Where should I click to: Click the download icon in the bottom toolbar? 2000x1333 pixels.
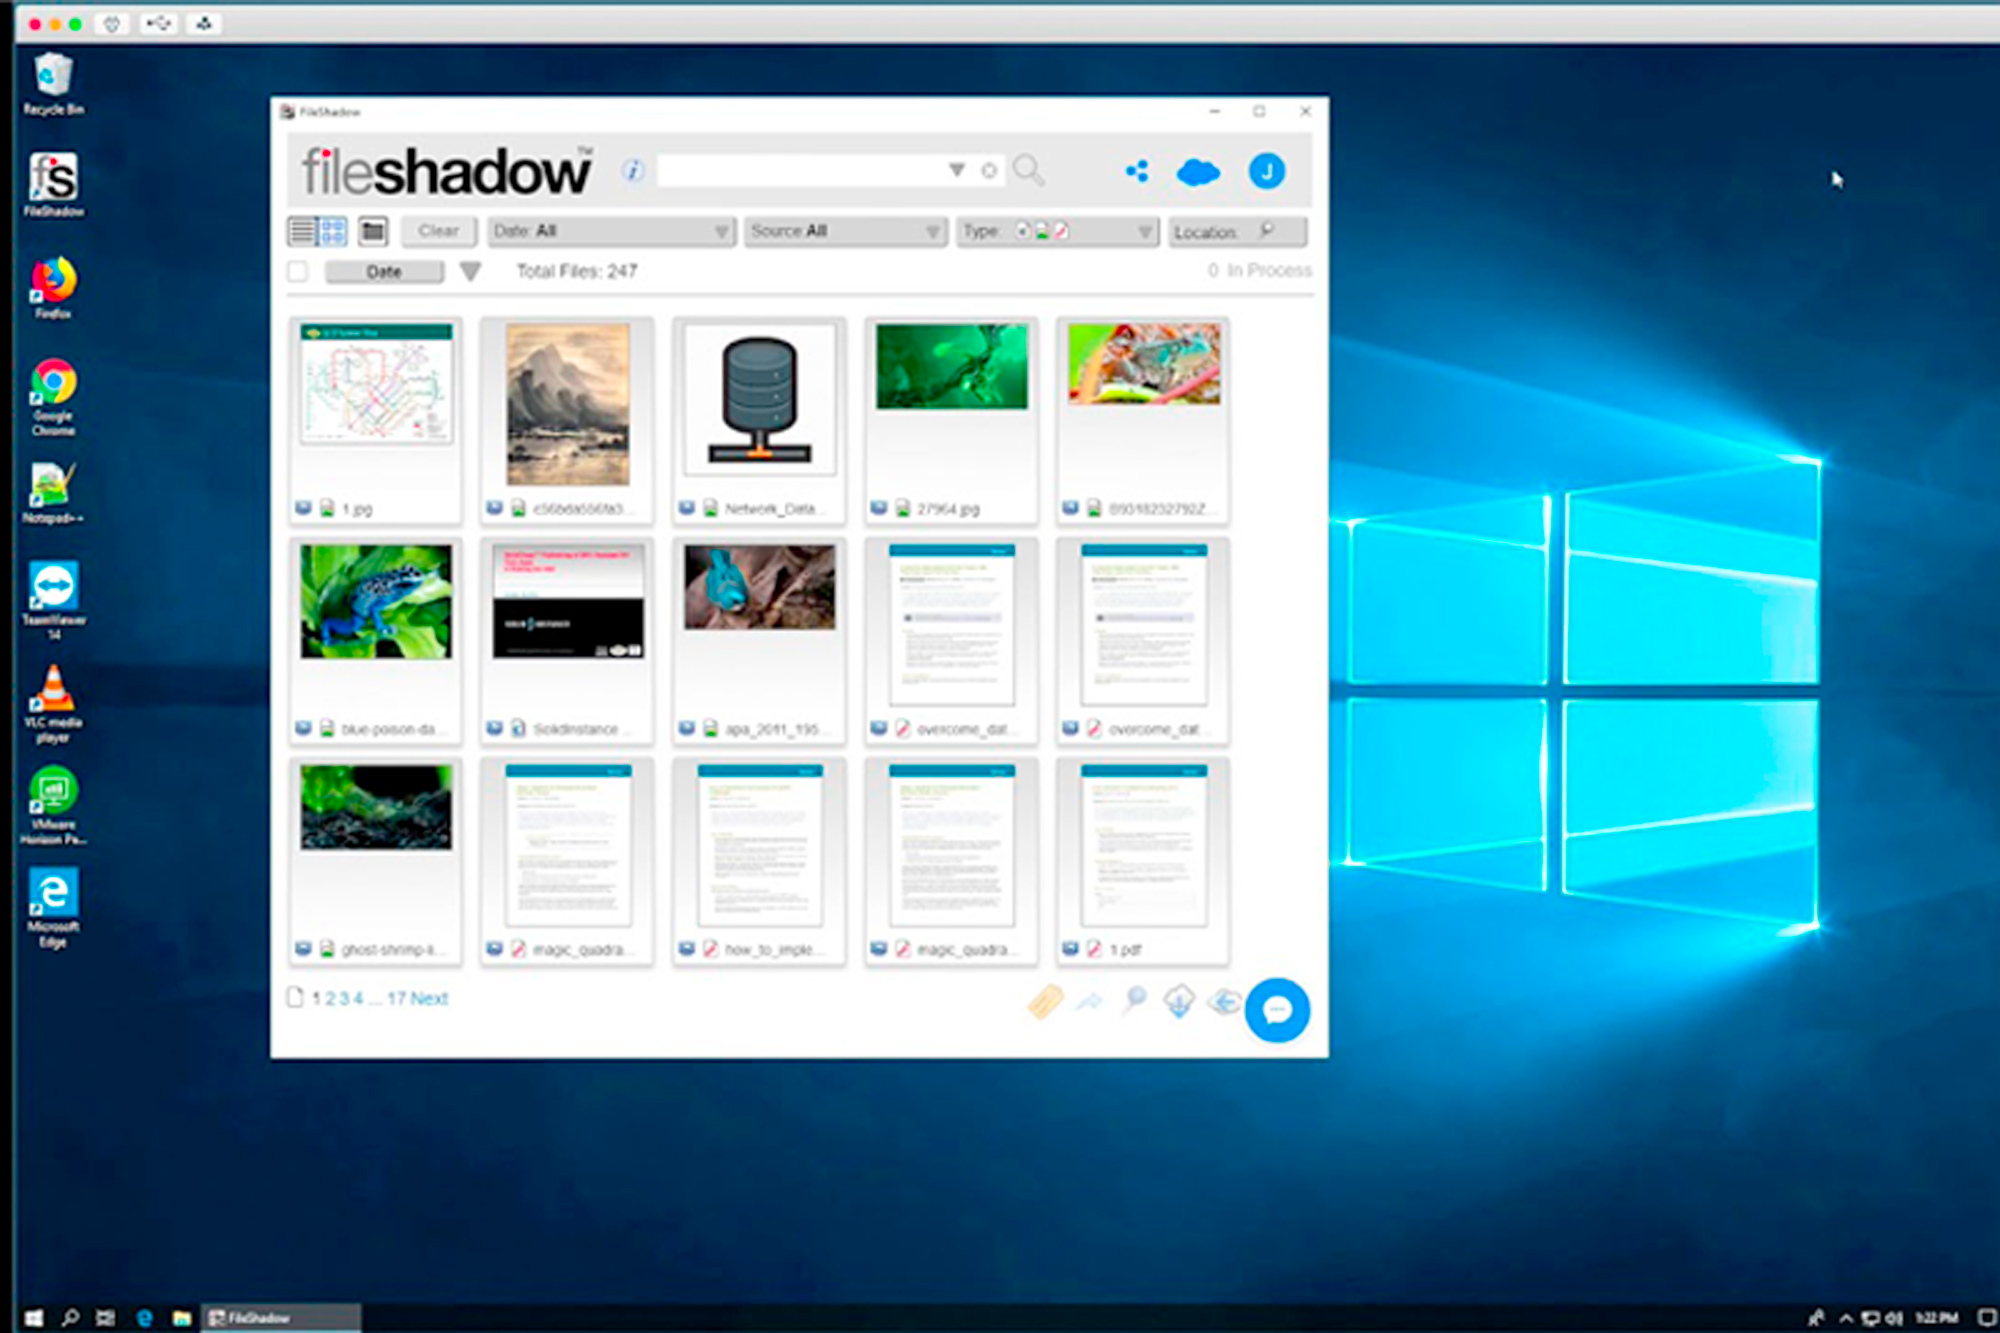tap(1180, 1003)
